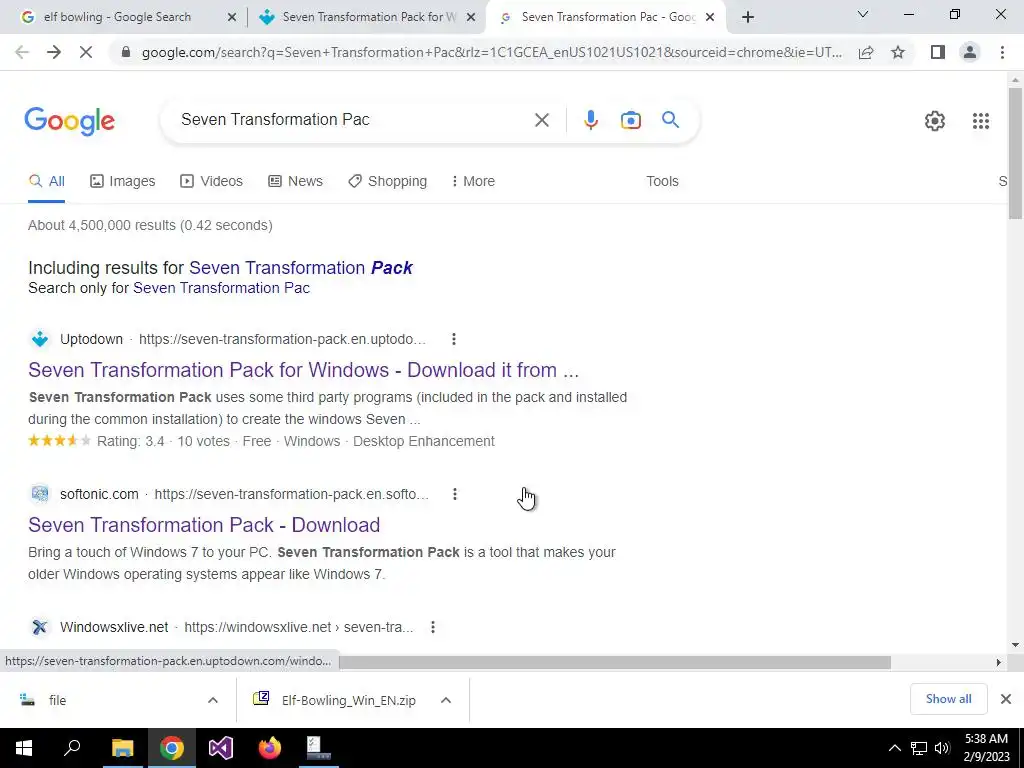Click the blue search magnifier button

(x=670, y=120)
